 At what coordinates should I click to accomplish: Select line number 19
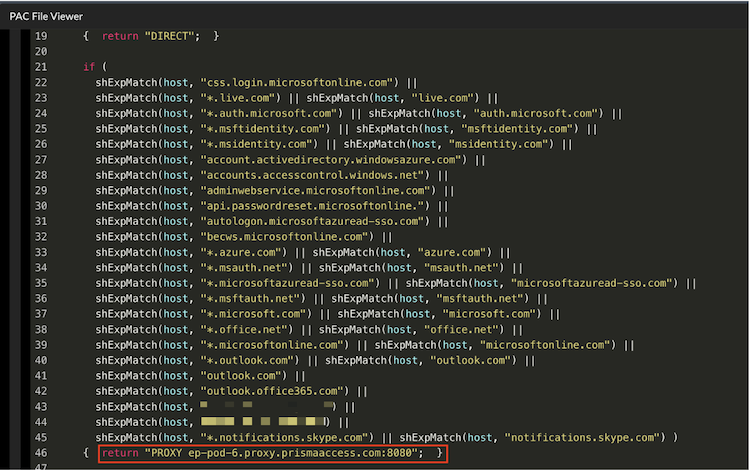point(41,36)
